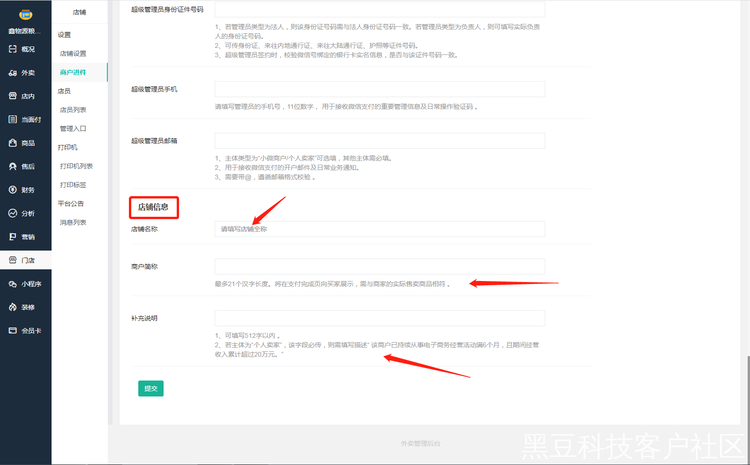Click the 打印机 submenu heading
This screenshot has height=465, width=750.
tap(67, 147)
